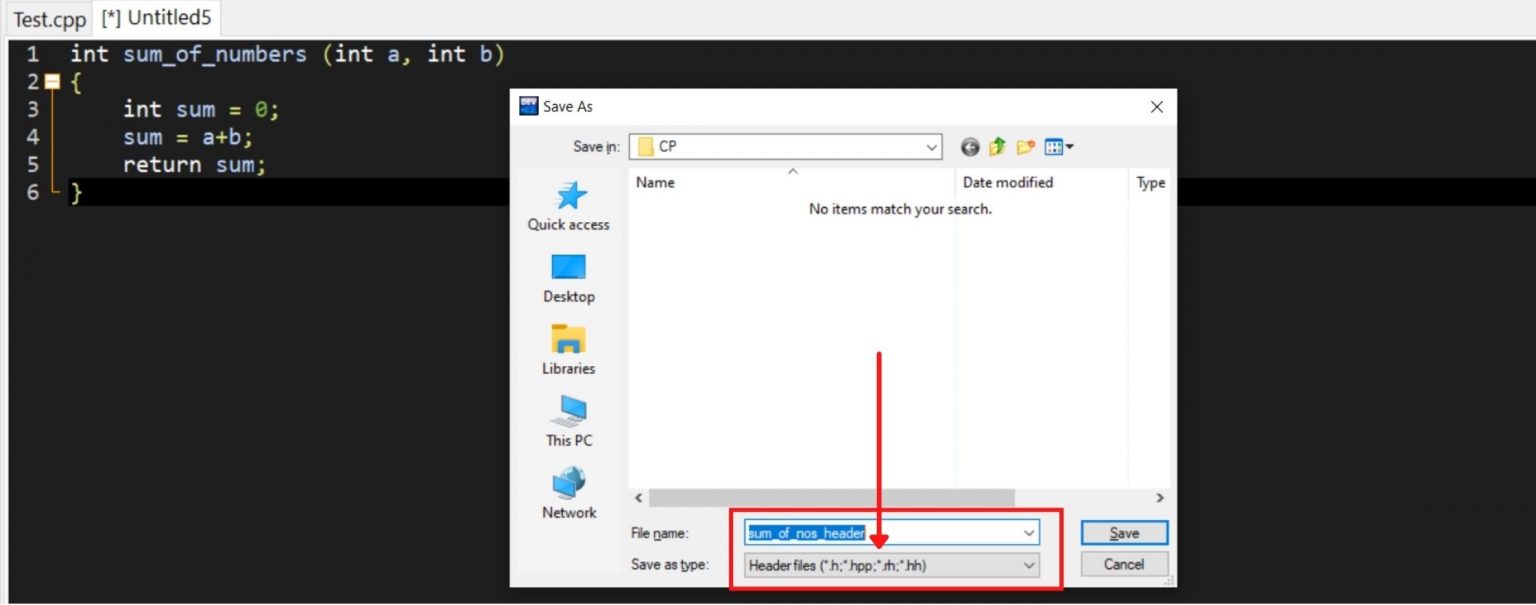This screenshot has height=605, width=1536.
Task: Open Network location in sidebar
Action: [x=569, y=494]
